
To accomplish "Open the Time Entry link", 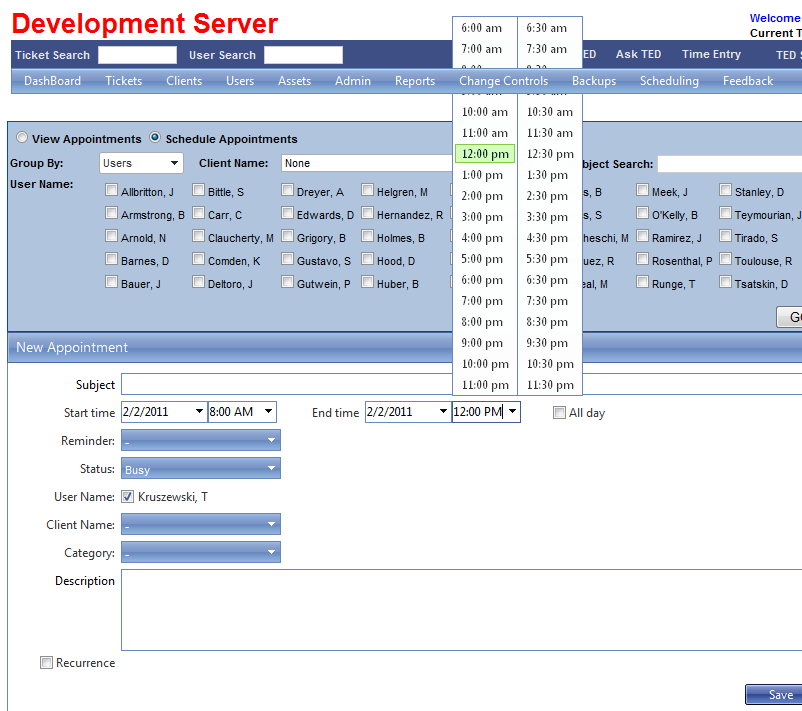I will [711, 54].
